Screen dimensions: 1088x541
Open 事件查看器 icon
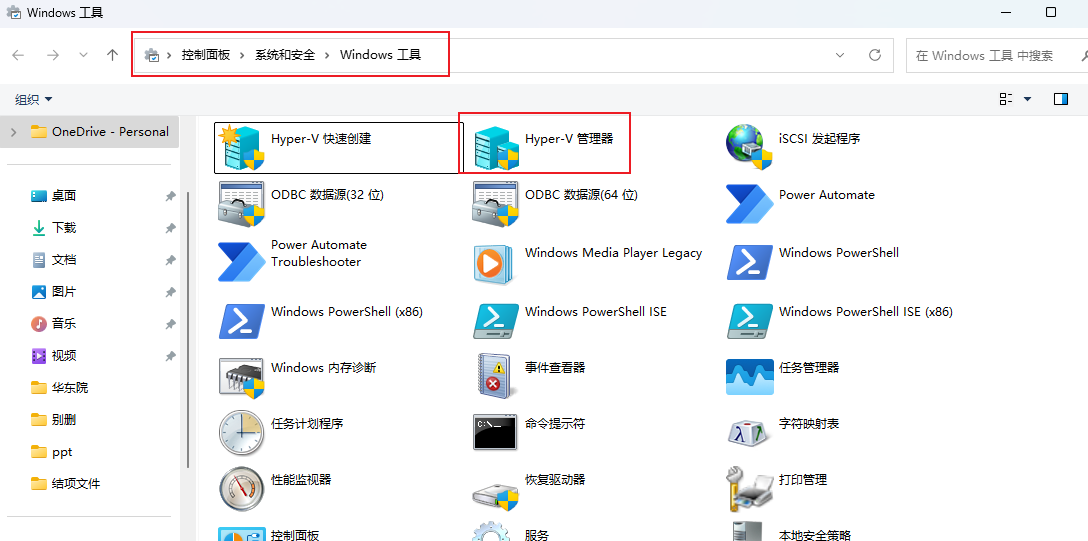coord(494,376)
